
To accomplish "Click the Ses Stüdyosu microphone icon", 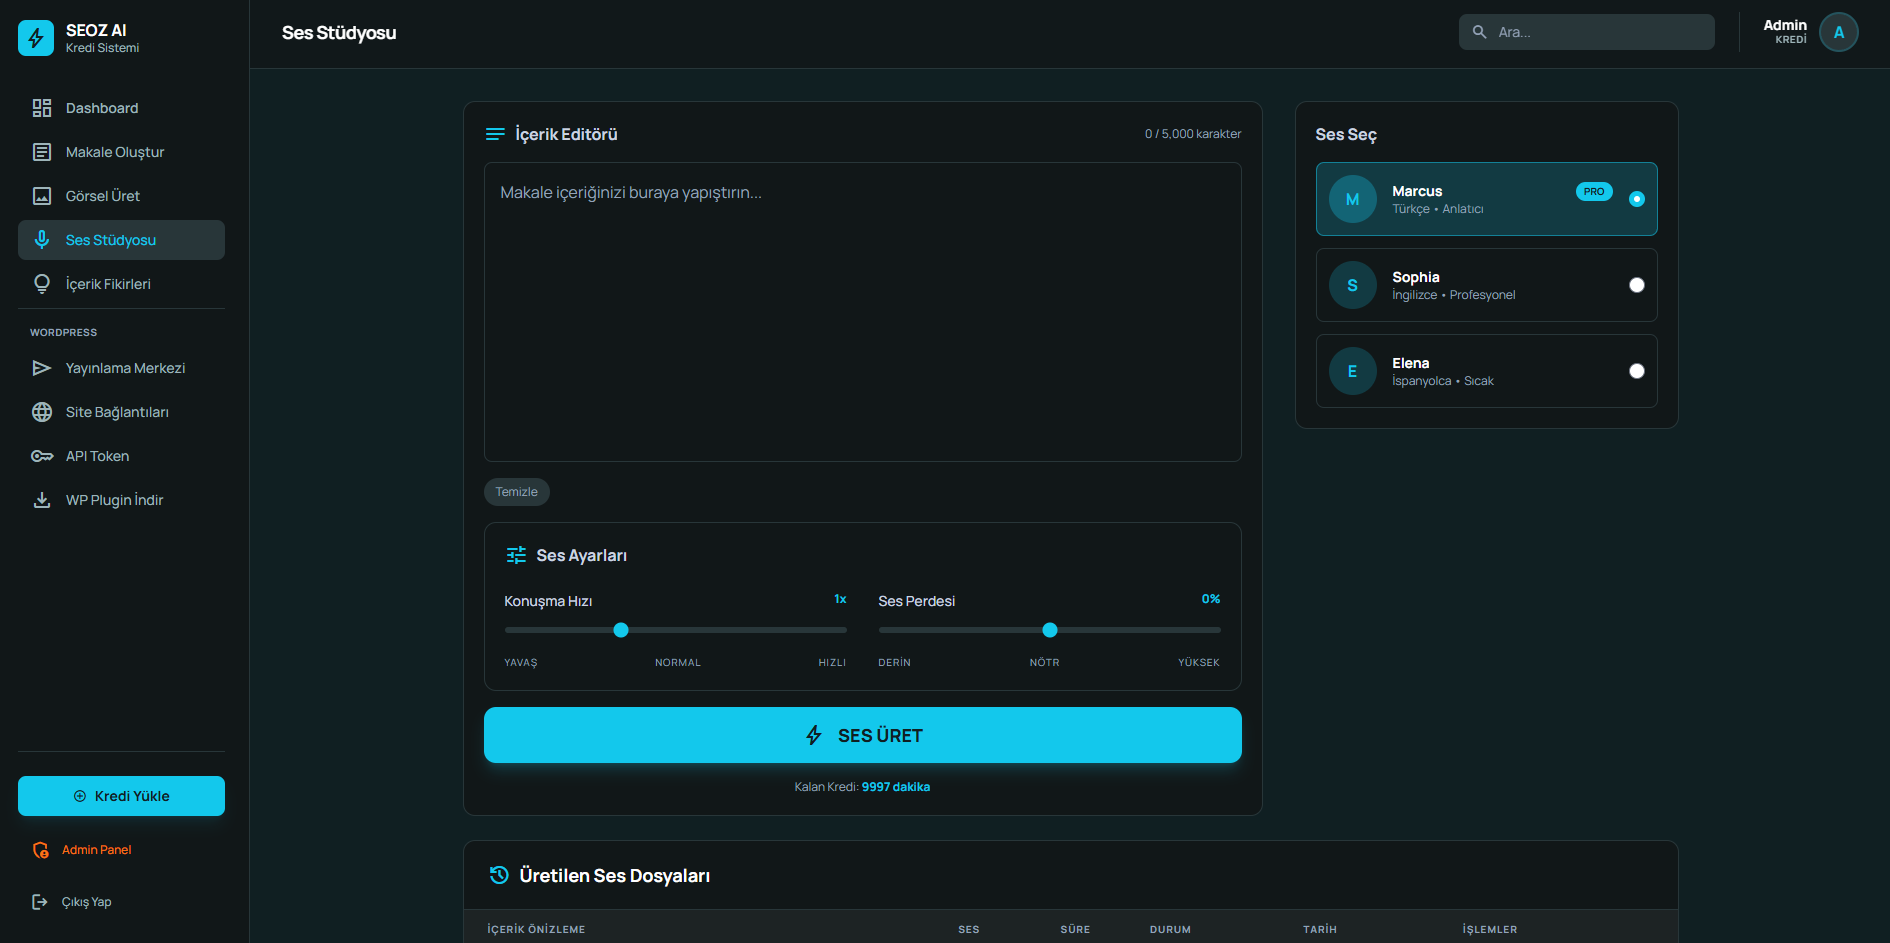I will (42, 240).
